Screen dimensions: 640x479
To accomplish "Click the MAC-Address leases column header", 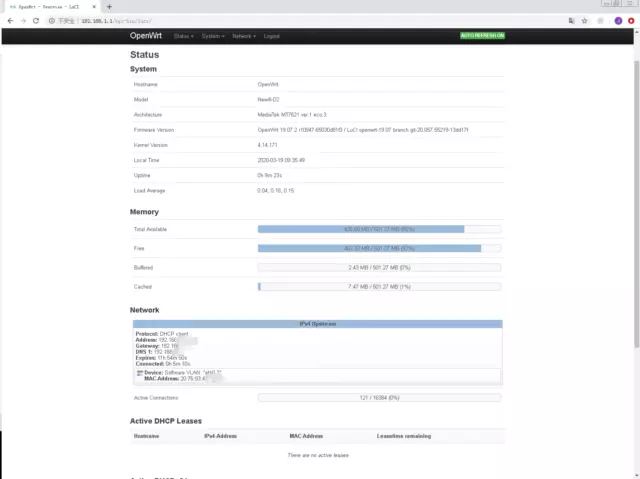I will click(x=306, y=436).
